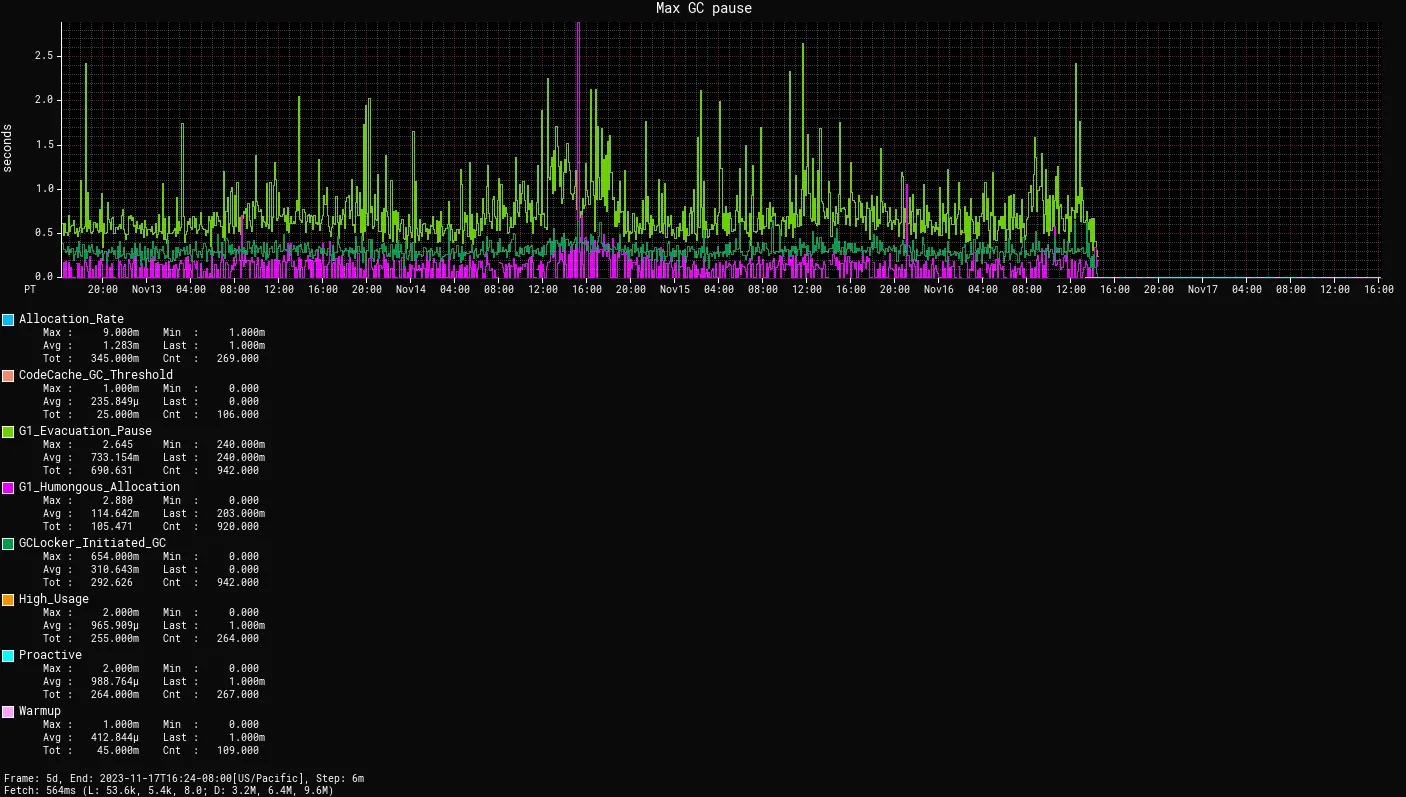Click the Nov15 date label on x-axis
The image size is (1406, 797).
click(674, 290)
